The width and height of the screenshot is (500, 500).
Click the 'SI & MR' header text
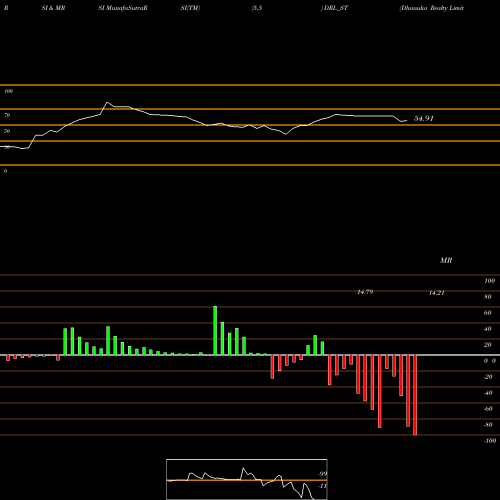(x=53, y=8)
